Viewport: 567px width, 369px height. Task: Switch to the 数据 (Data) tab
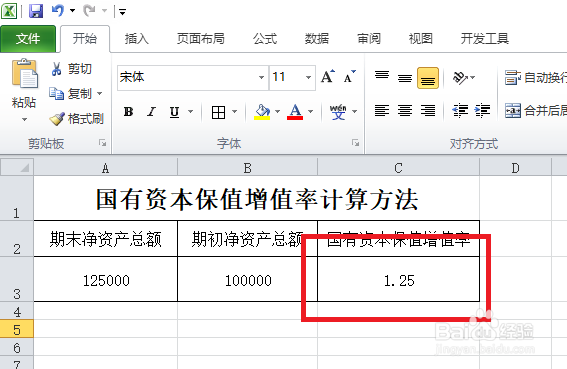(317, 39)
